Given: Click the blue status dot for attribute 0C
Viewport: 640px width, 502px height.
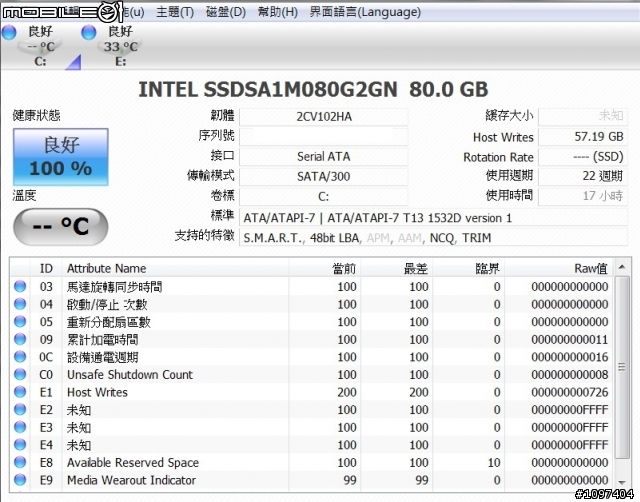Looking at the screenshot, I should [x=20, y=357].
